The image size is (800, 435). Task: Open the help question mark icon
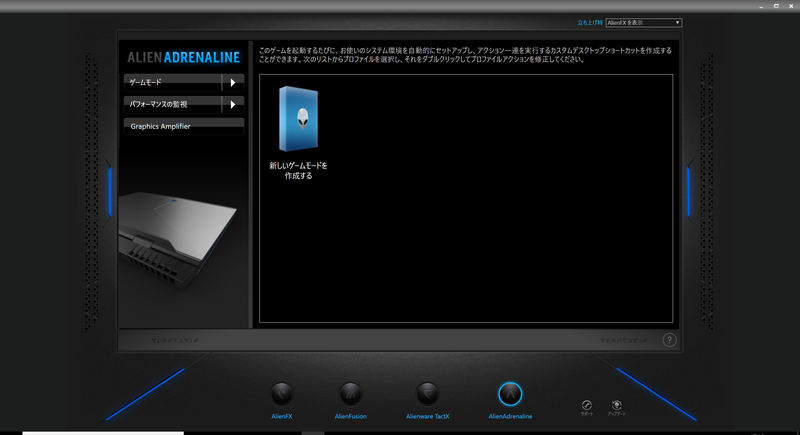[x=669, y=340]
